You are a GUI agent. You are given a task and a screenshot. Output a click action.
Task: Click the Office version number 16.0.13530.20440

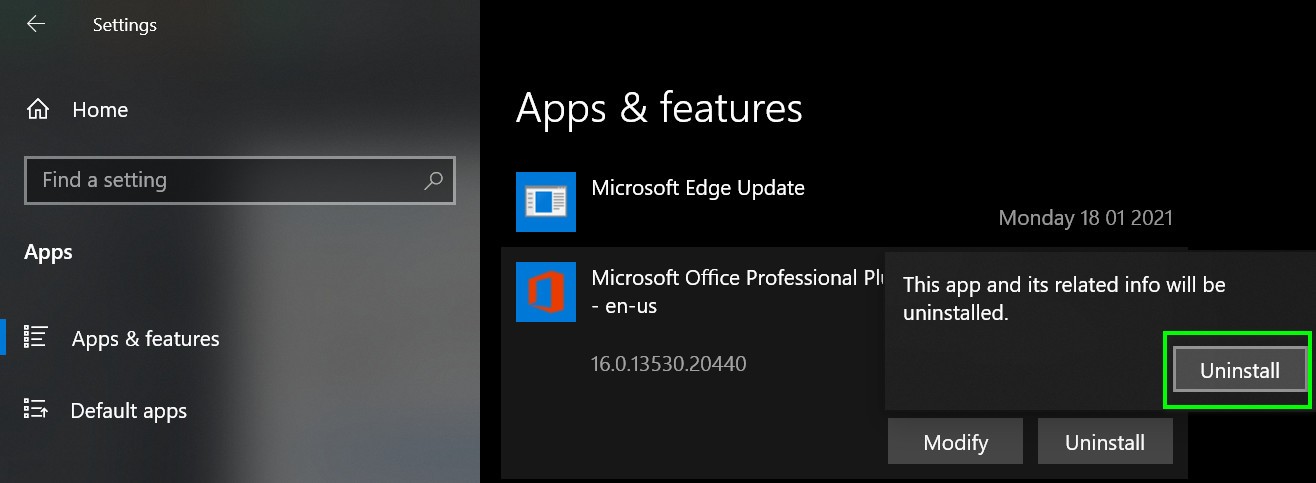[x=669, y=363]
